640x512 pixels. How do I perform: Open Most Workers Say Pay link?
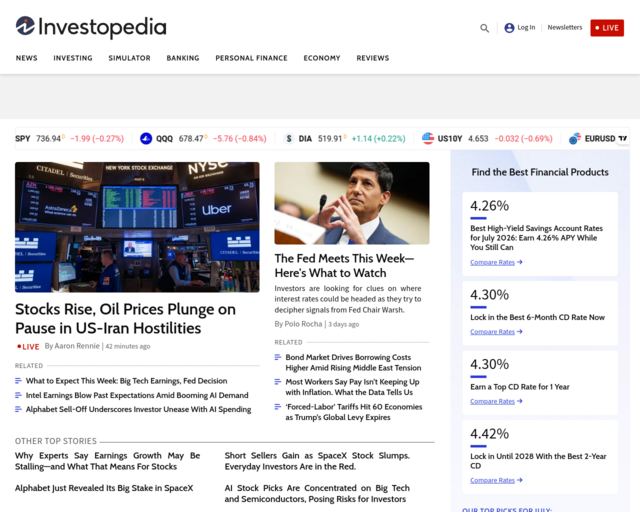[x=352, y=387]
